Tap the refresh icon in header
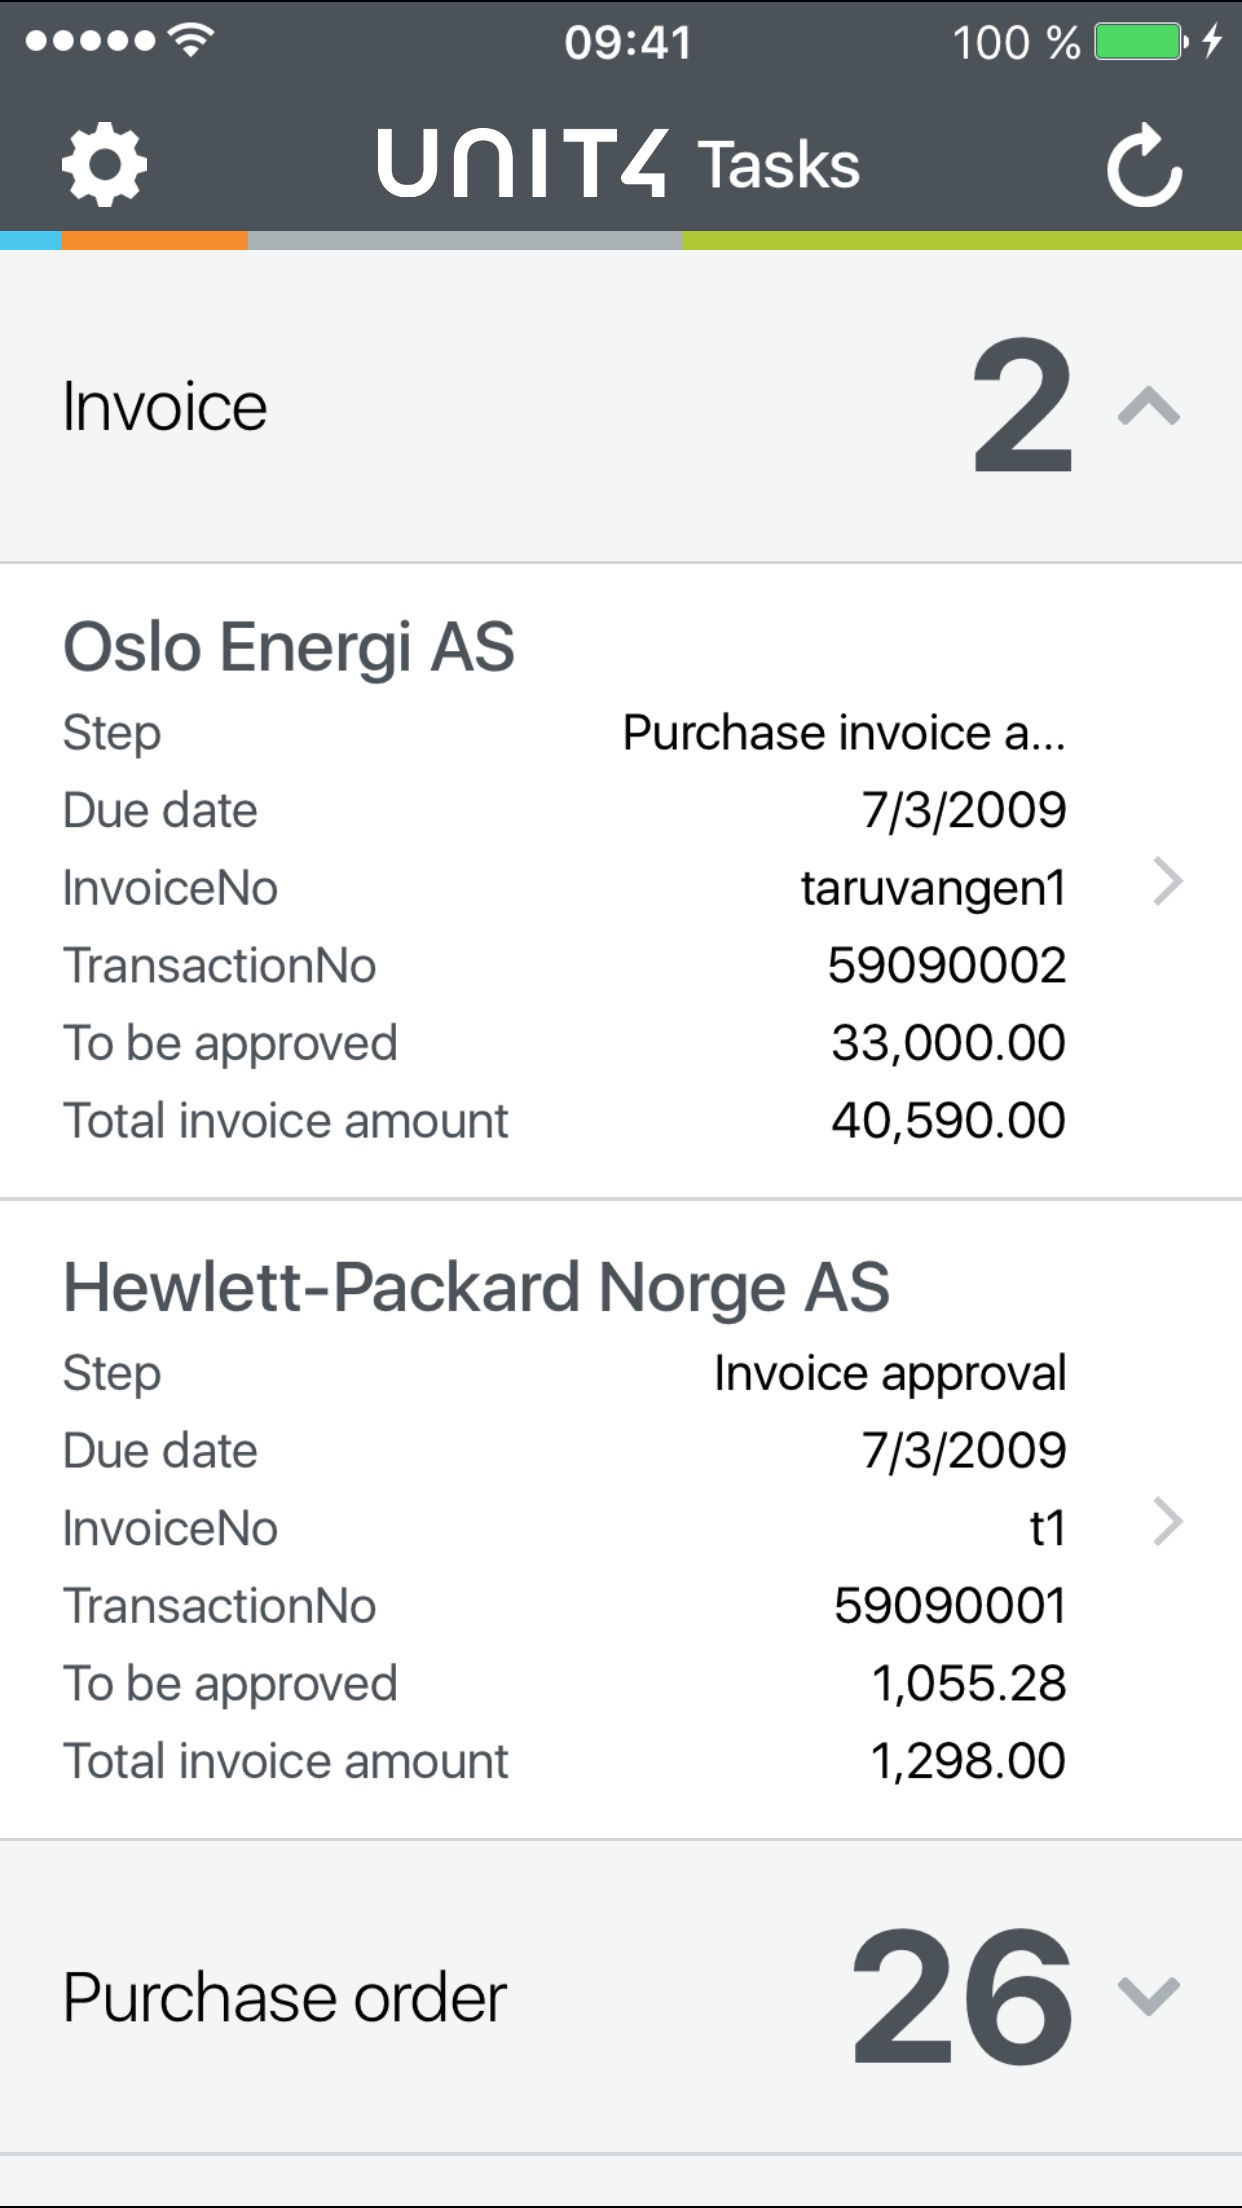Viewport: 1242px width, 2208px height. pyautogui.click(x=1145, y=165)
